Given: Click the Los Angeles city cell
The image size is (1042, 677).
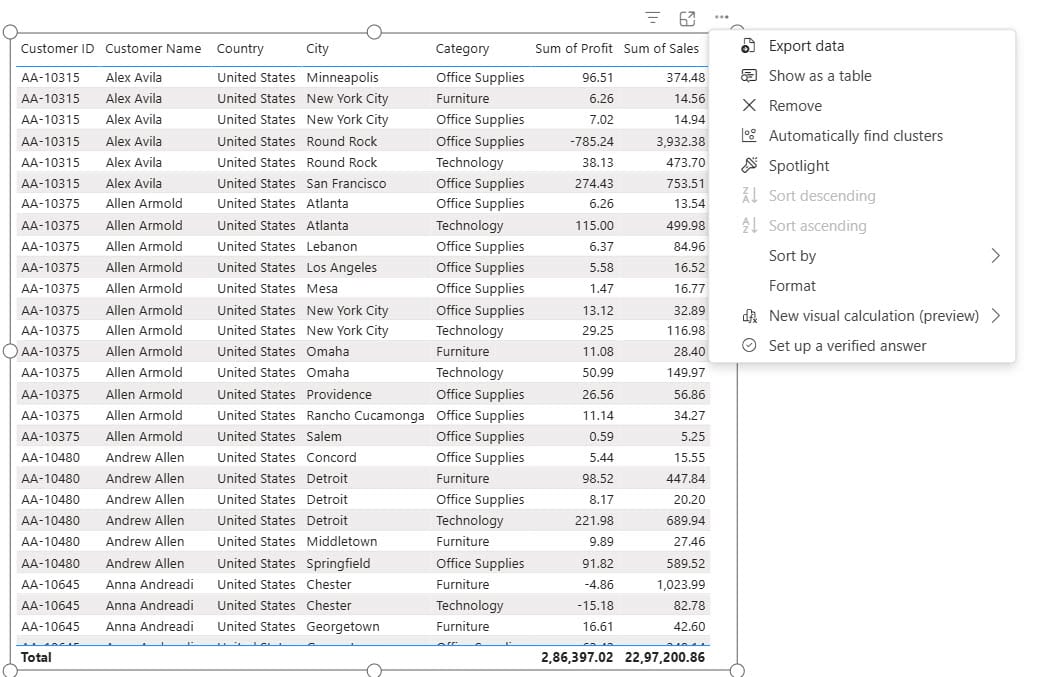Looking at the screenshot, I should point(342,268).
